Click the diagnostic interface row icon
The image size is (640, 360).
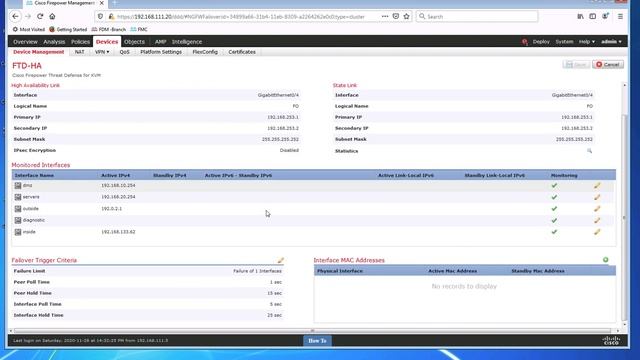[x=18, y=220]
